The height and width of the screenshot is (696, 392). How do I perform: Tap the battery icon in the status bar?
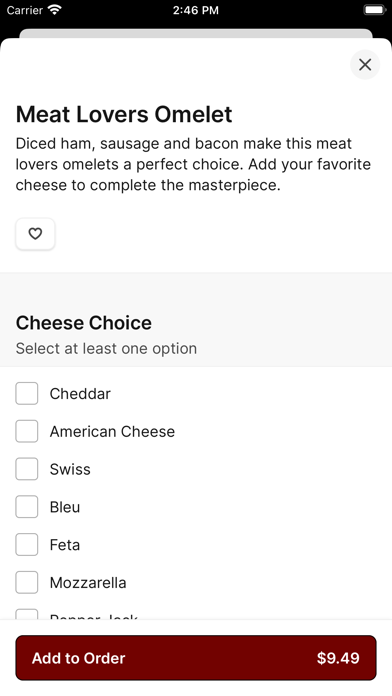point(375,10)
